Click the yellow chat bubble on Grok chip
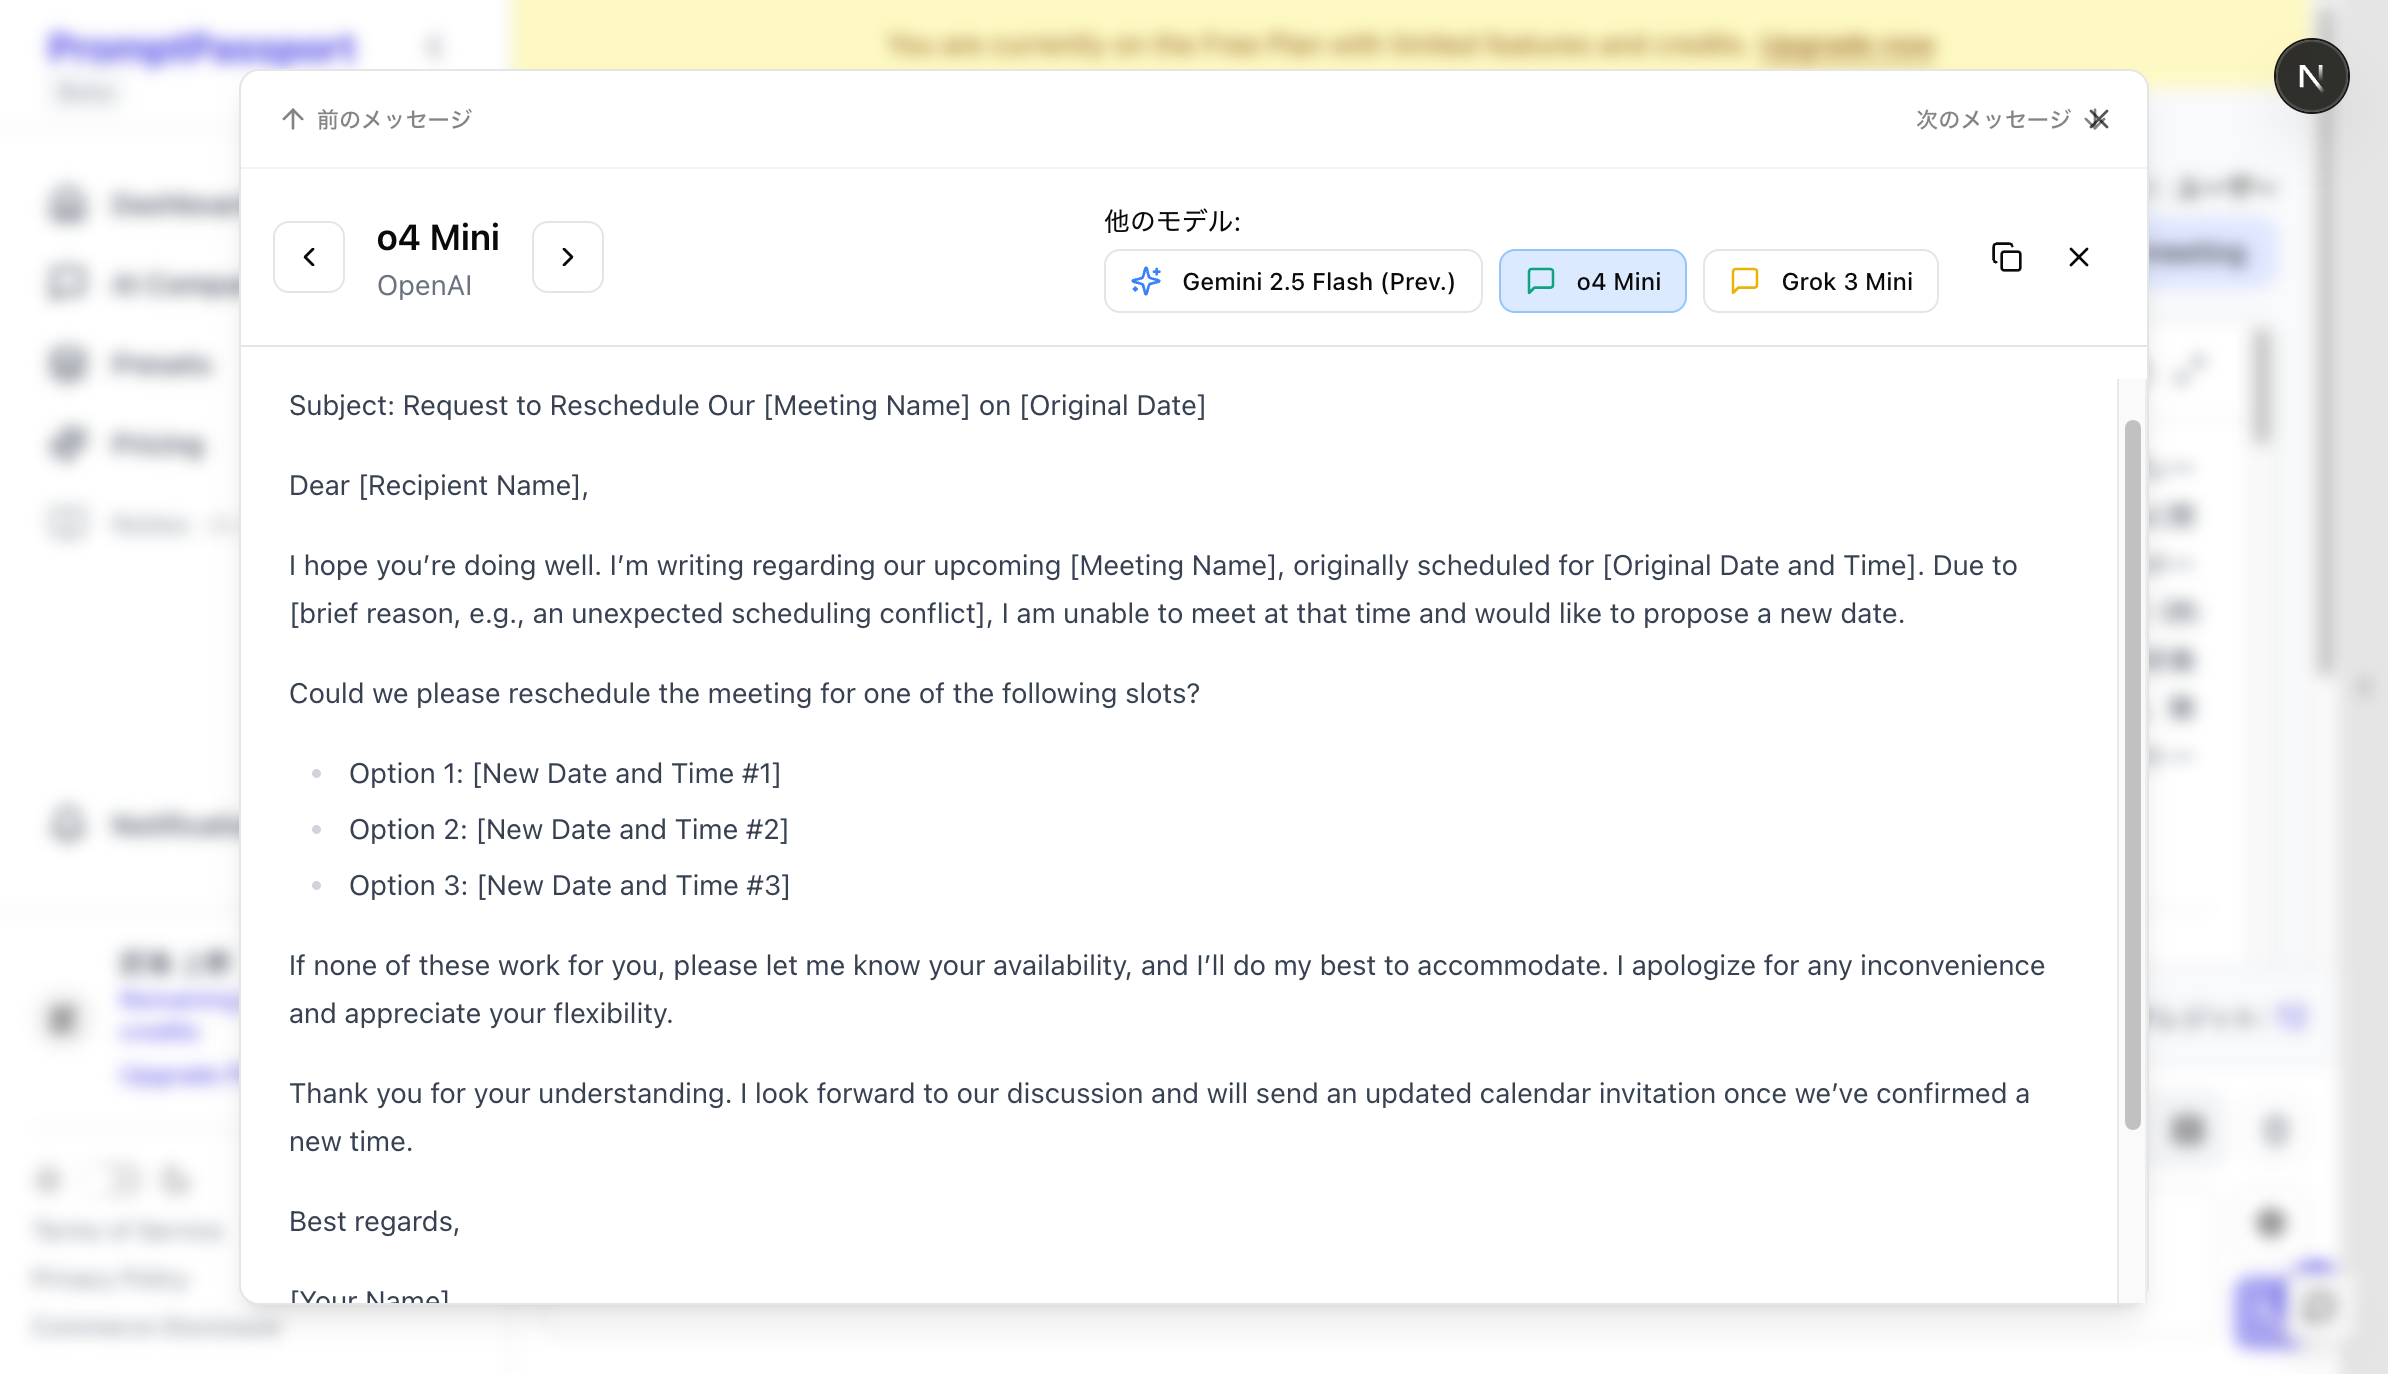2388x1374 pixels. [1744, 281]
